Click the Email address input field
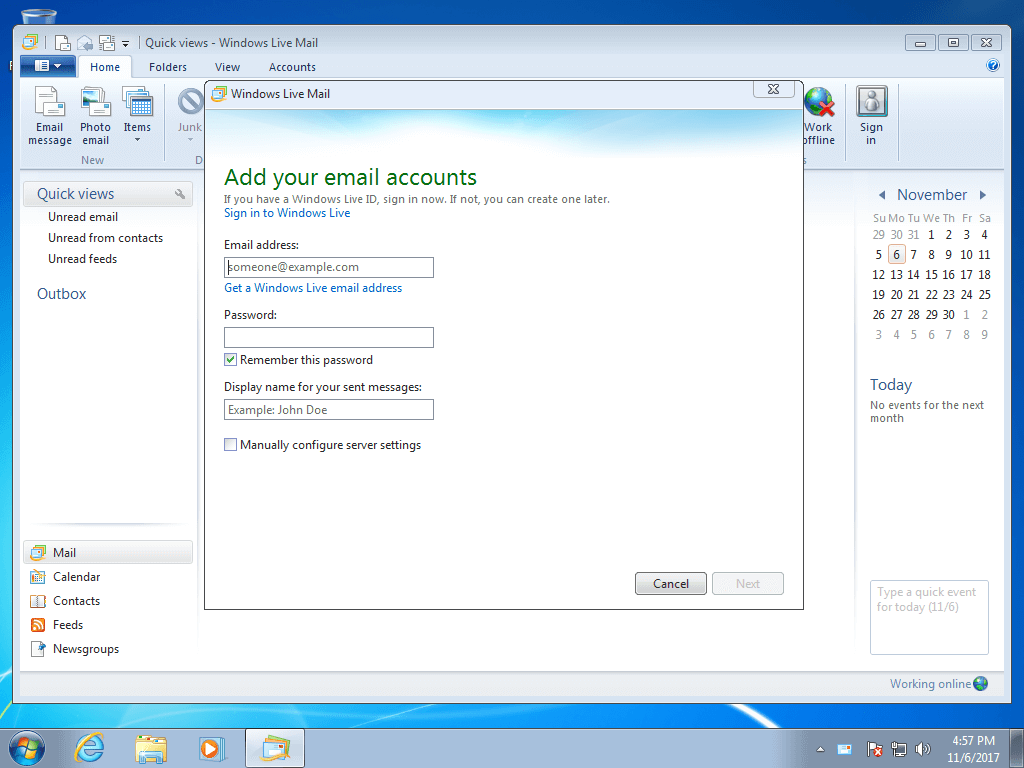 click(328, 267)
